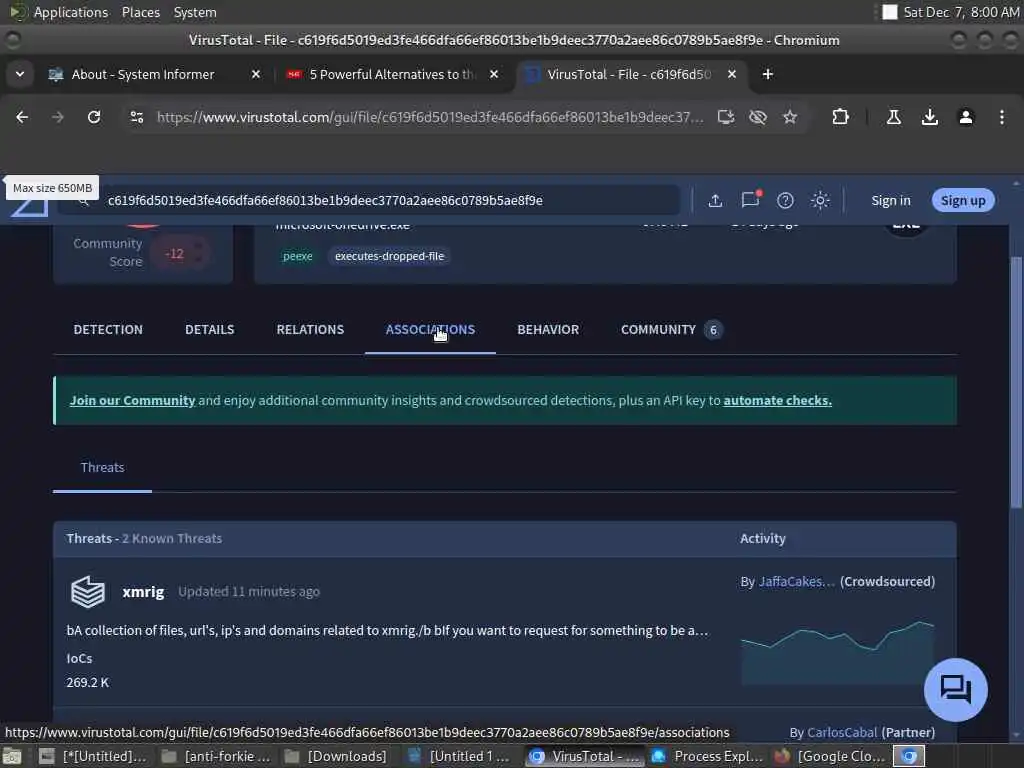Click the last Chromium icon in taskbar
This screenshot has width=1024, height=768.
click(x=909, y=756)
